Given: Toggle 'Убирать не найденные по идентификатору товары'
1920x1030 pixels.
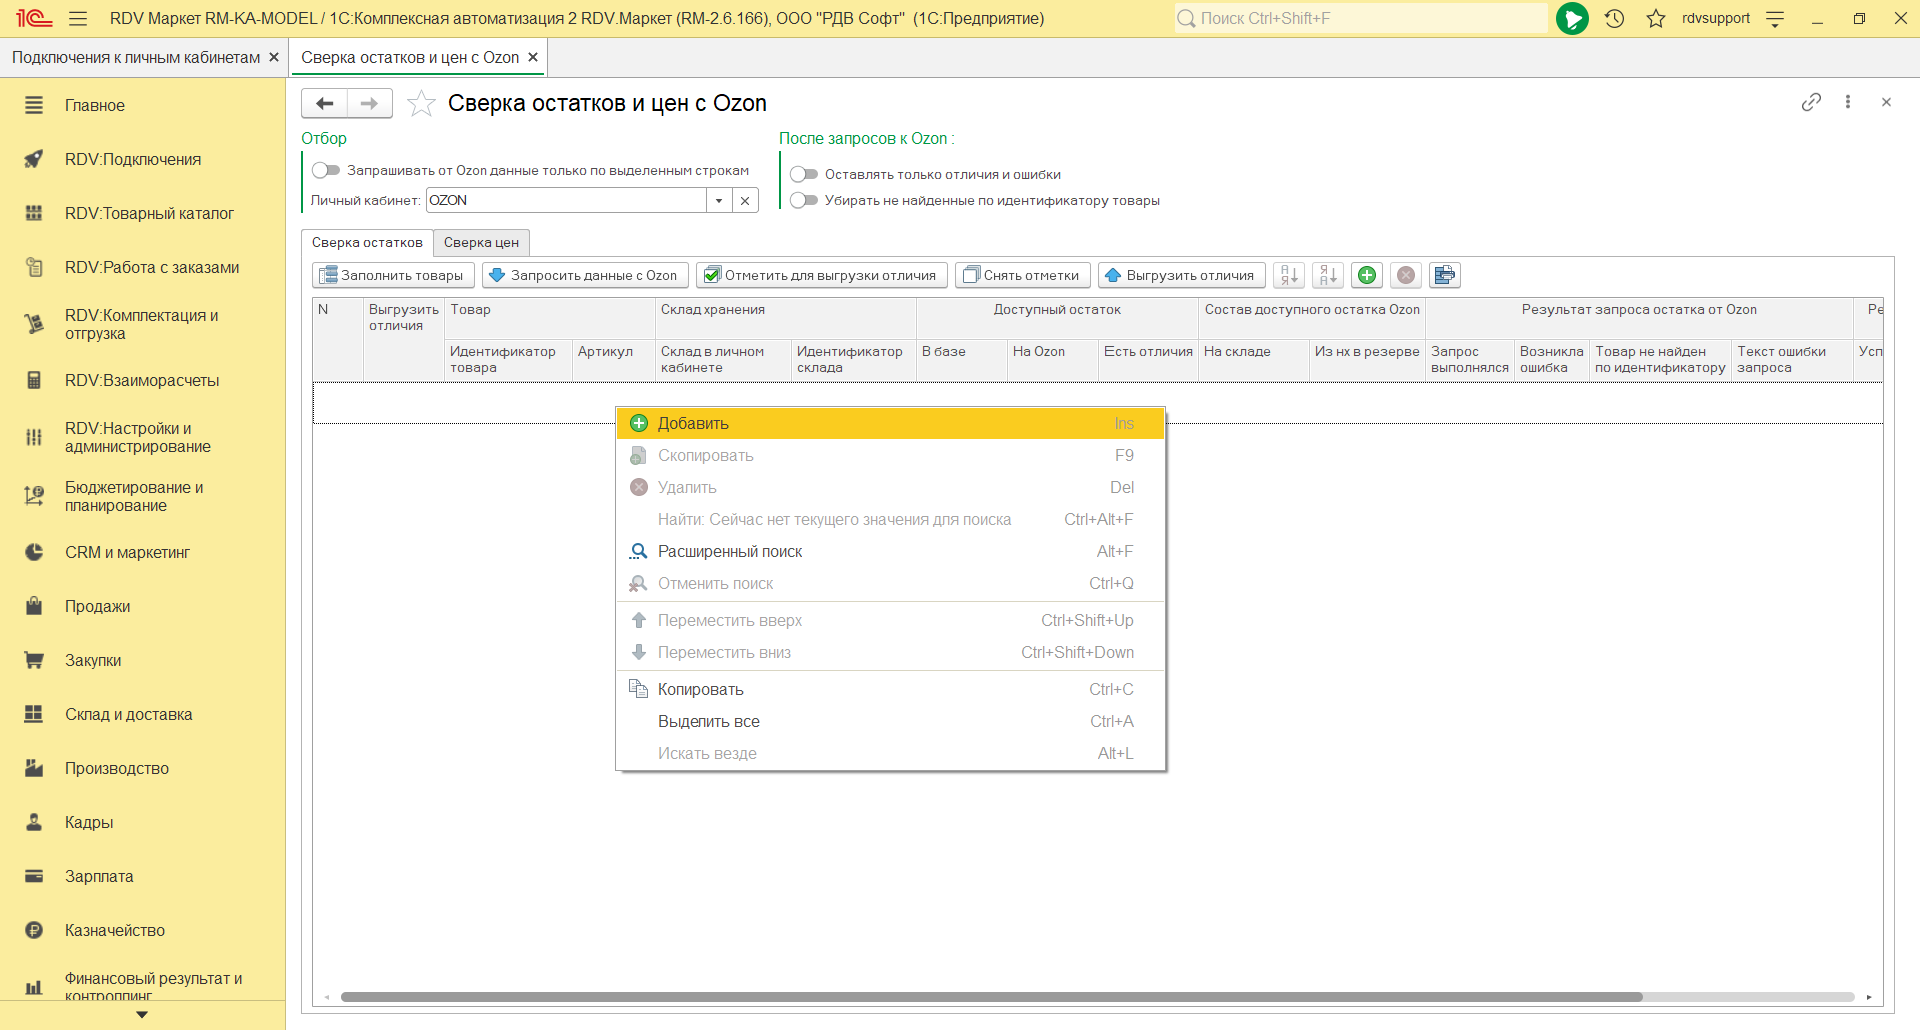Looking at the screenshot, I should [804, 200].
